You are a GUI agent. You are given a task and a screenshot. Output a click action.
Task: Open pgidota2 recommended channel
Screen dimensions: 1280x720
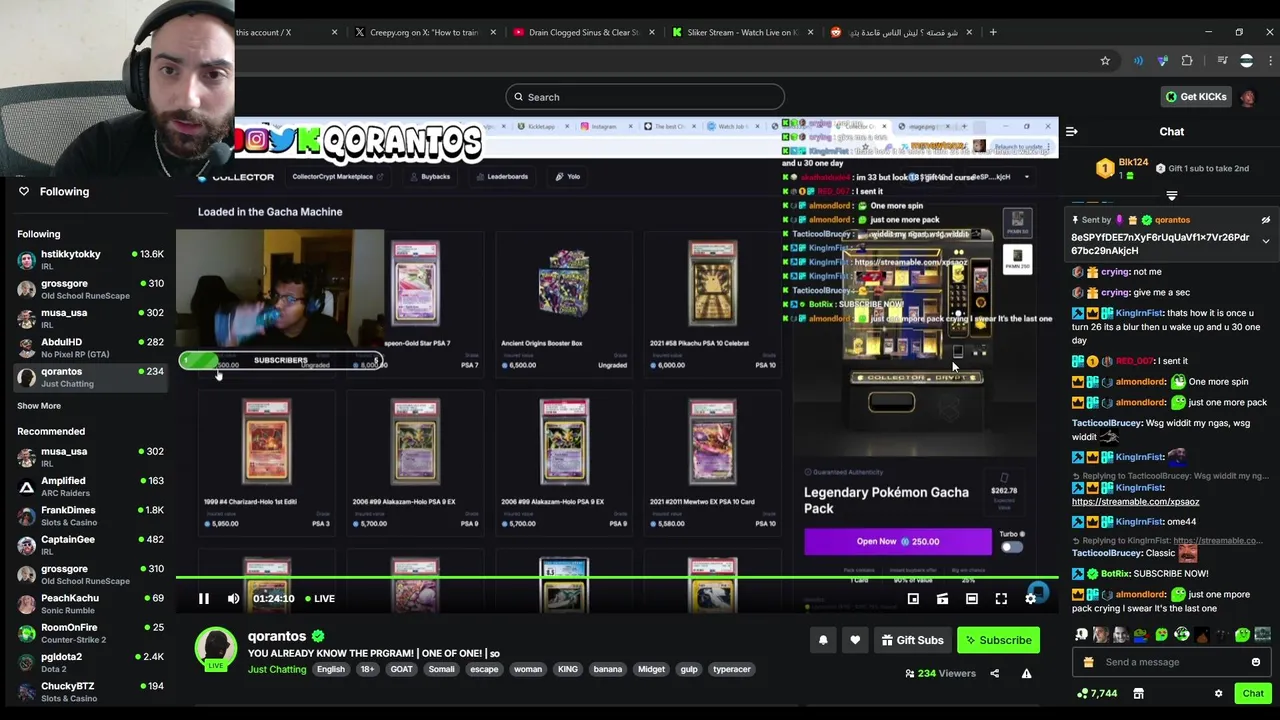90,662
